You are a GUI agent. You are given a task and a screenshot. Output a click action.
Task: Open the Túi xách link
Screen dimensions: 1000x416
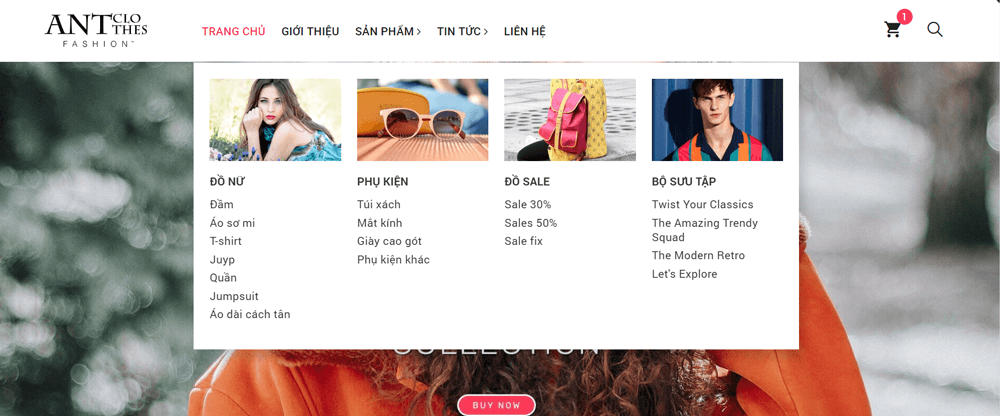click(x=379, y=205)
